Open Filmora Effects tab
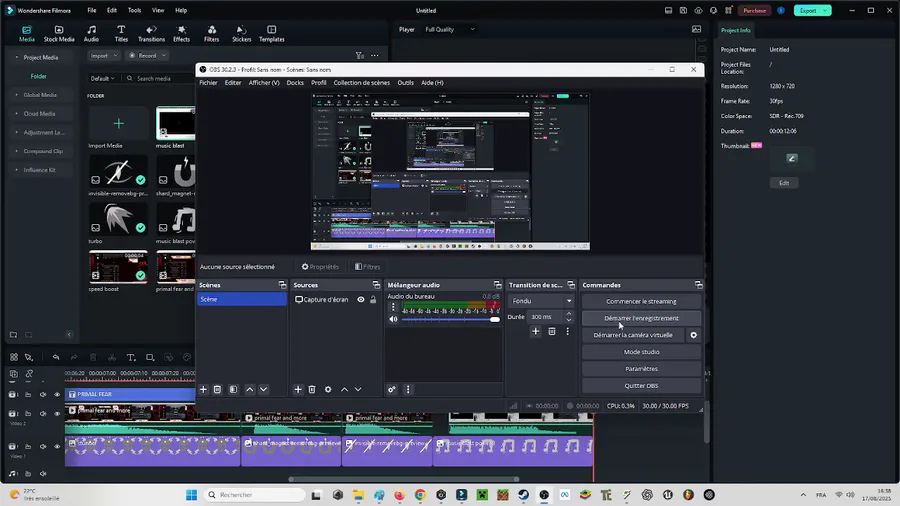Image resolution: width=900 pixels, height=506 pixels. coord(181,33)
